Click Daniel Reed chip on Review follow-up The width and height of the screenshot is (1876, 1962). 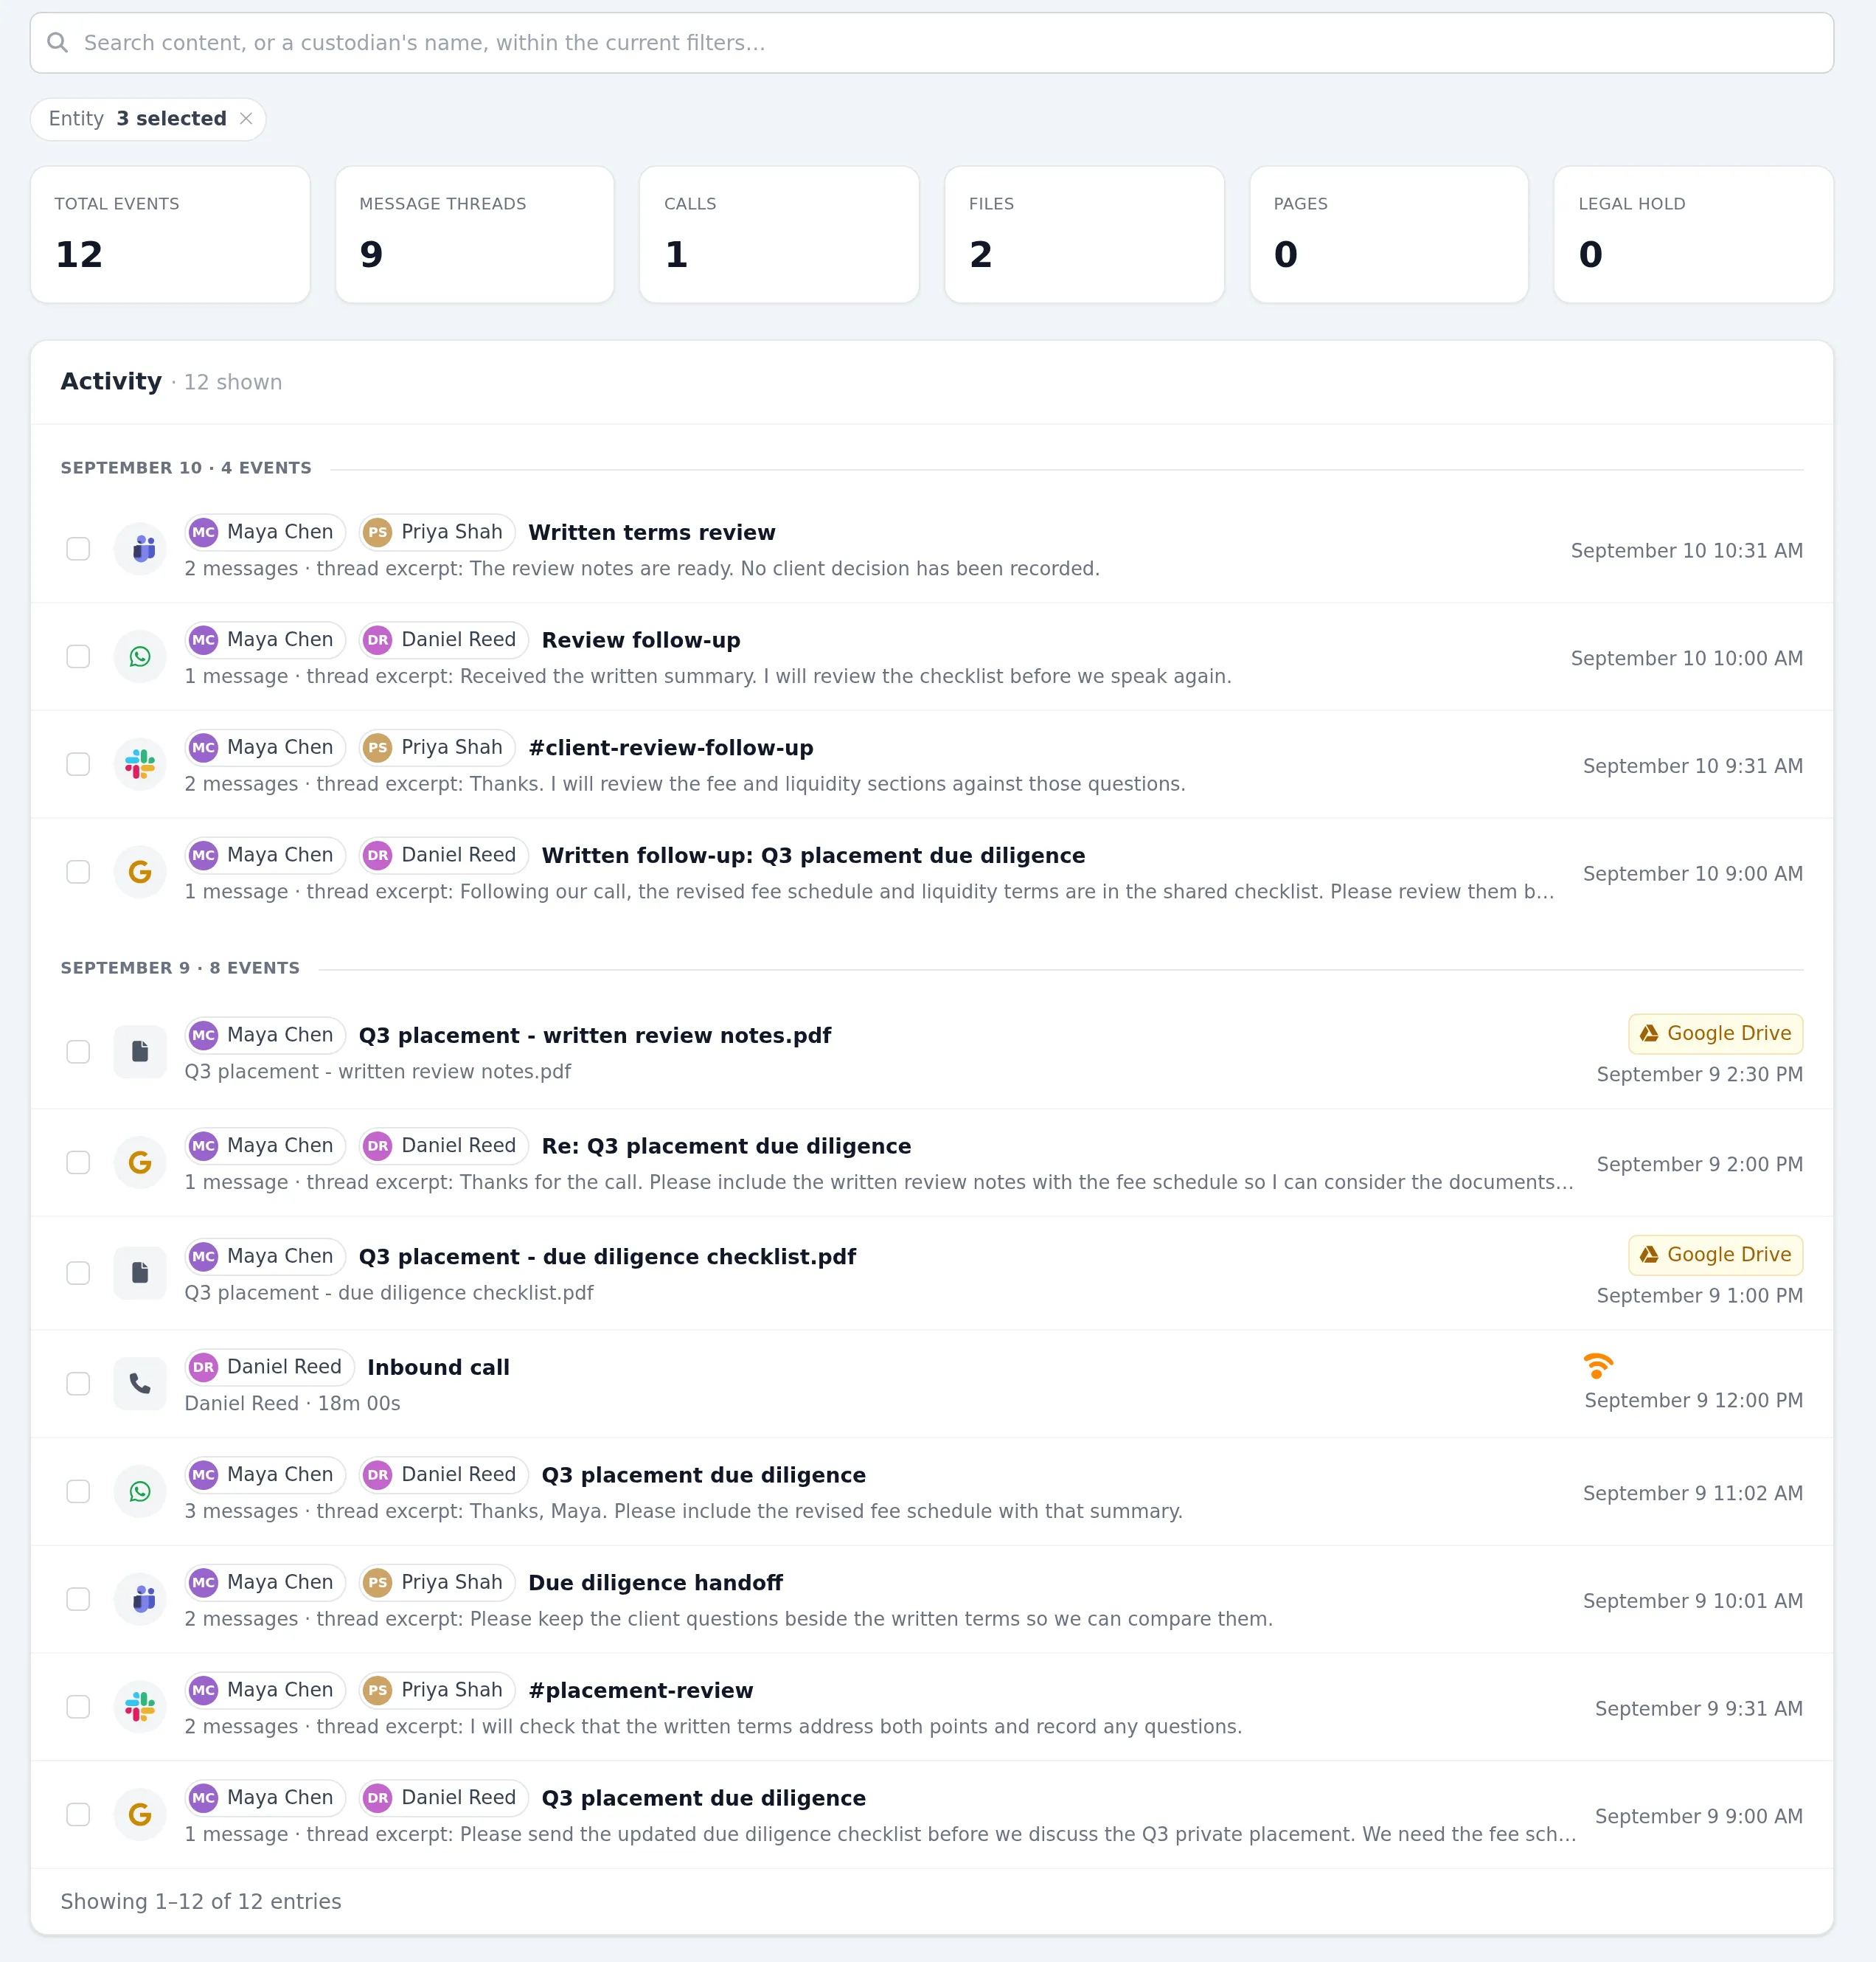pos(444,640)
